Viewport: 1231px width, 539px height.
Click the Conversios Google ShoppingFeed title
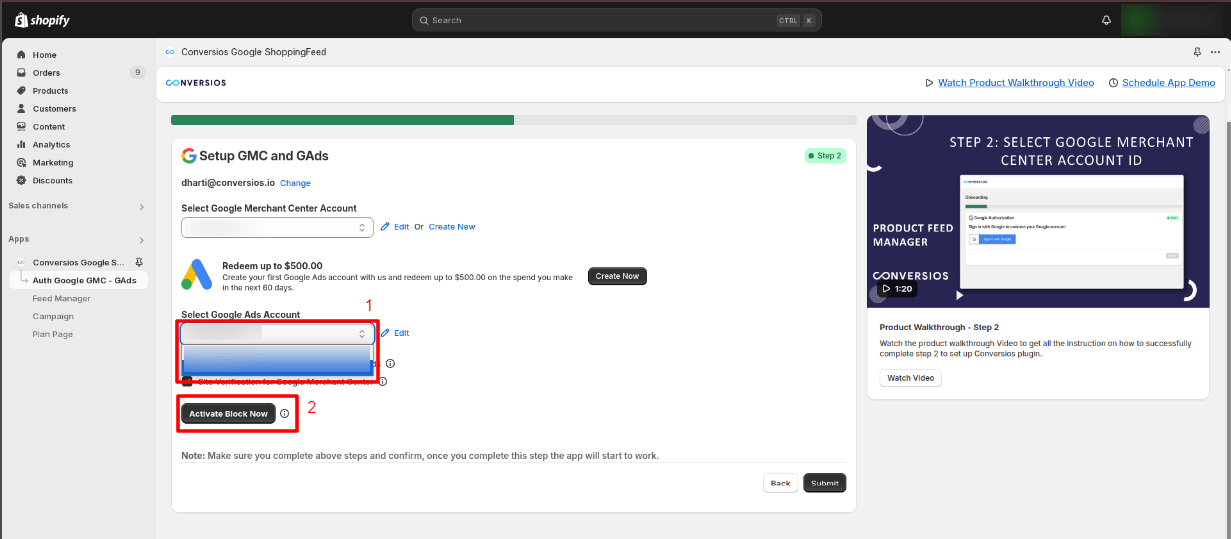[254, 52]
